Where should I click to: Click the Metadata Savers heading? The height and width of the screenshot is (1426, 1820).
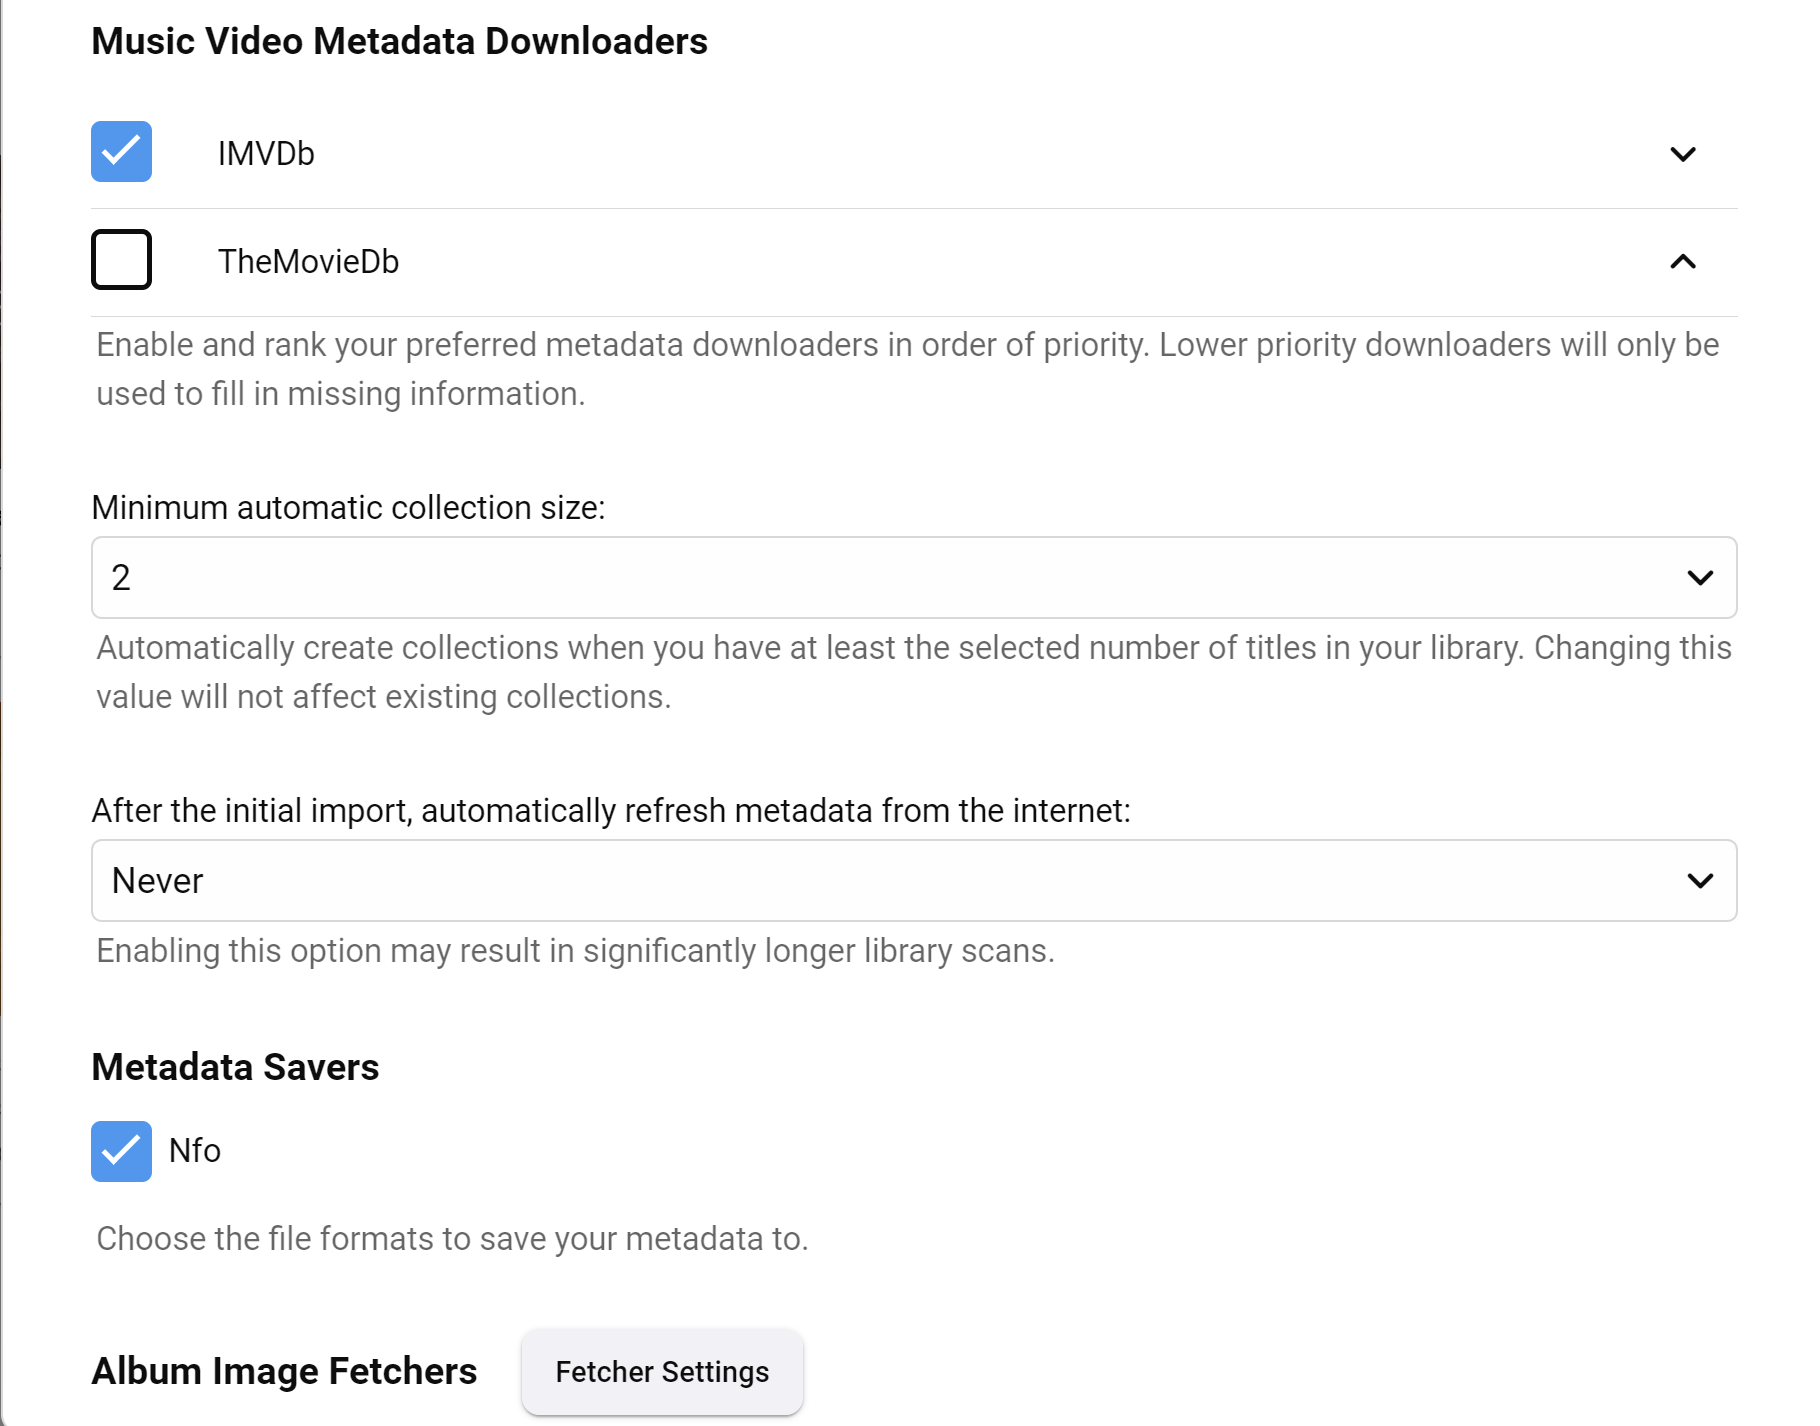click(x=235, y=1068)
